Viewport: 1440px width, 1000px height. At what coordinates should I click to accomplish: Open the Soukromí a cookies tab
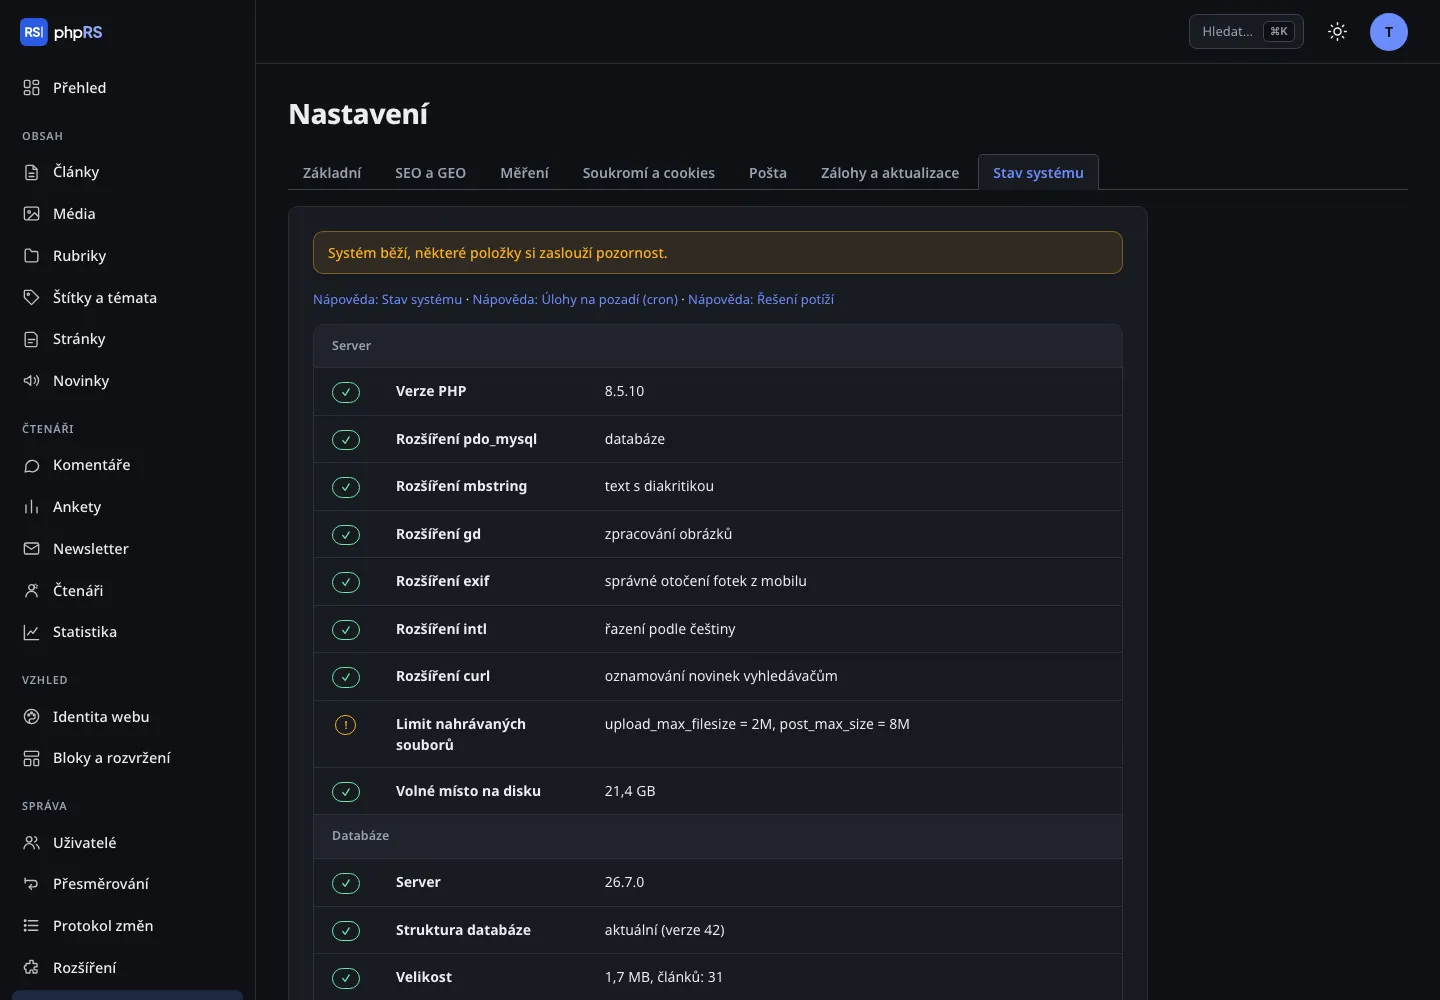(x=649, y=173)
